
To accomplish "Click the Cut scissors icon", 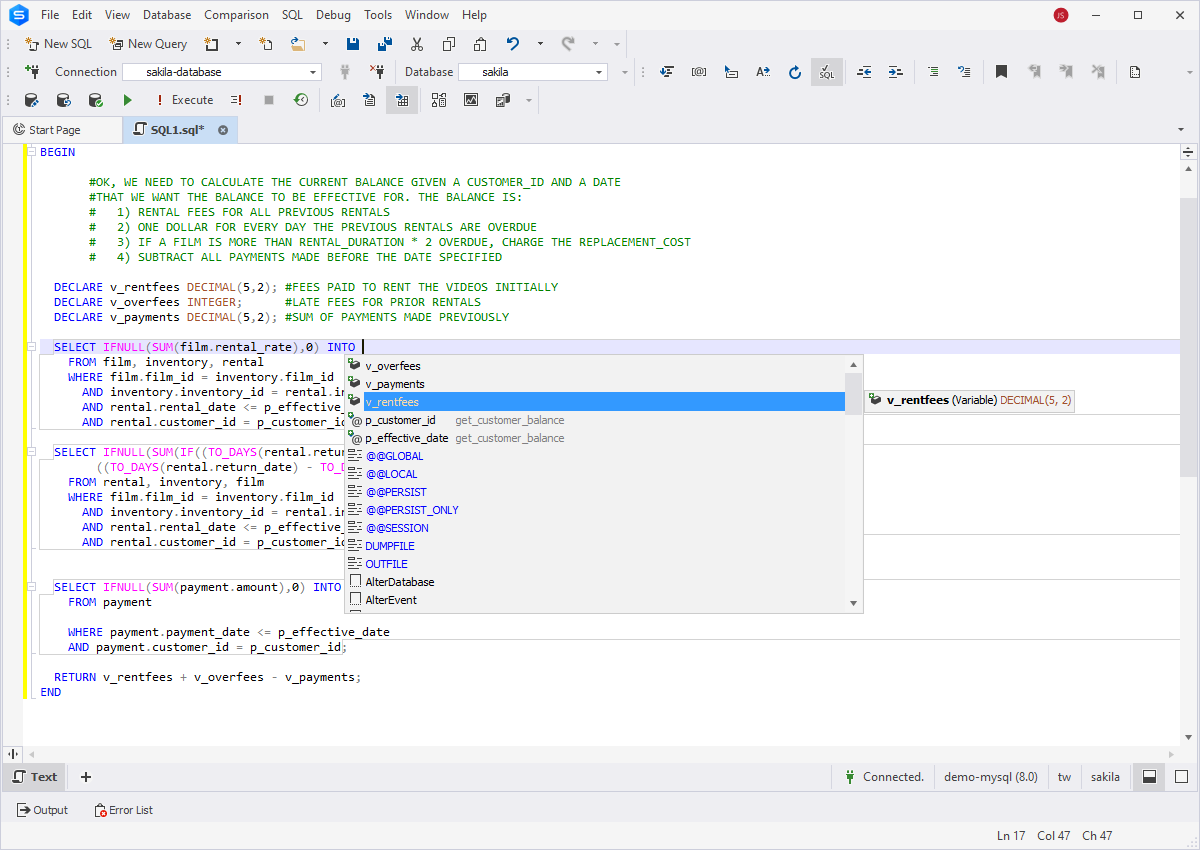I will coord(417,44).
